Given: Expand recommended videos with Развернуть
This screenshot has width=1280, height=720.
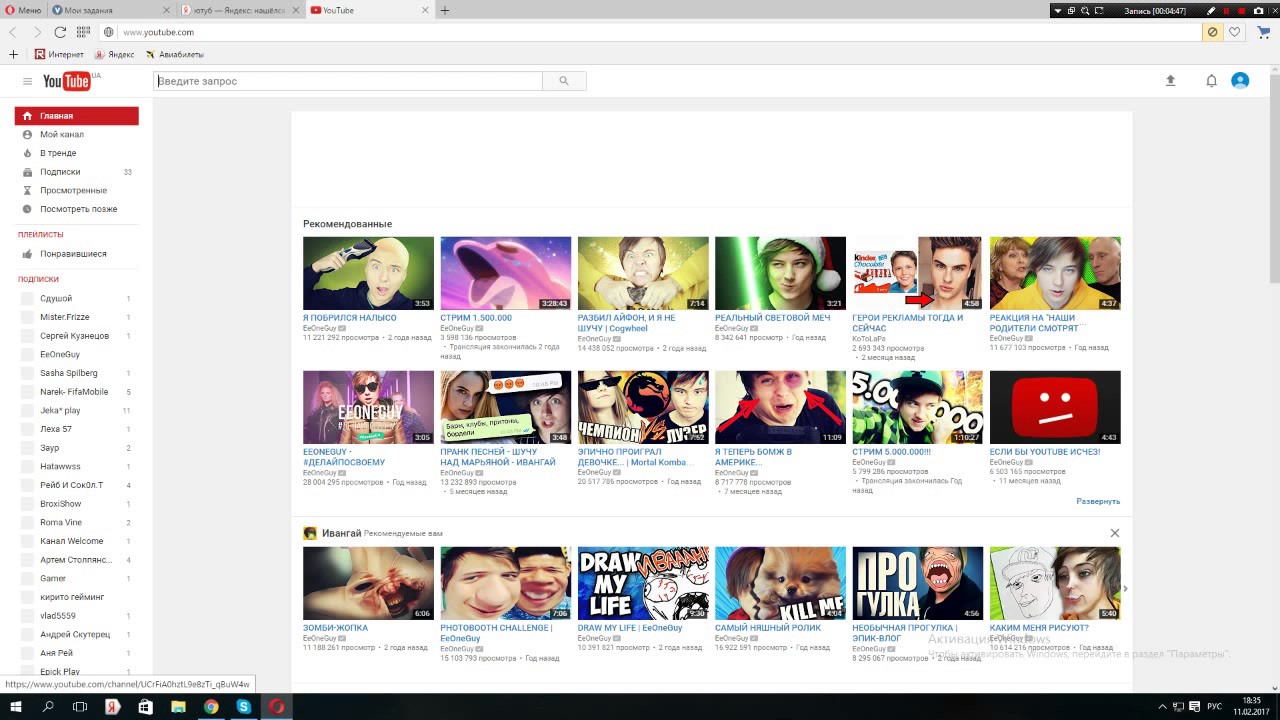Looking at the screenshot, I should coord(1098,501).
